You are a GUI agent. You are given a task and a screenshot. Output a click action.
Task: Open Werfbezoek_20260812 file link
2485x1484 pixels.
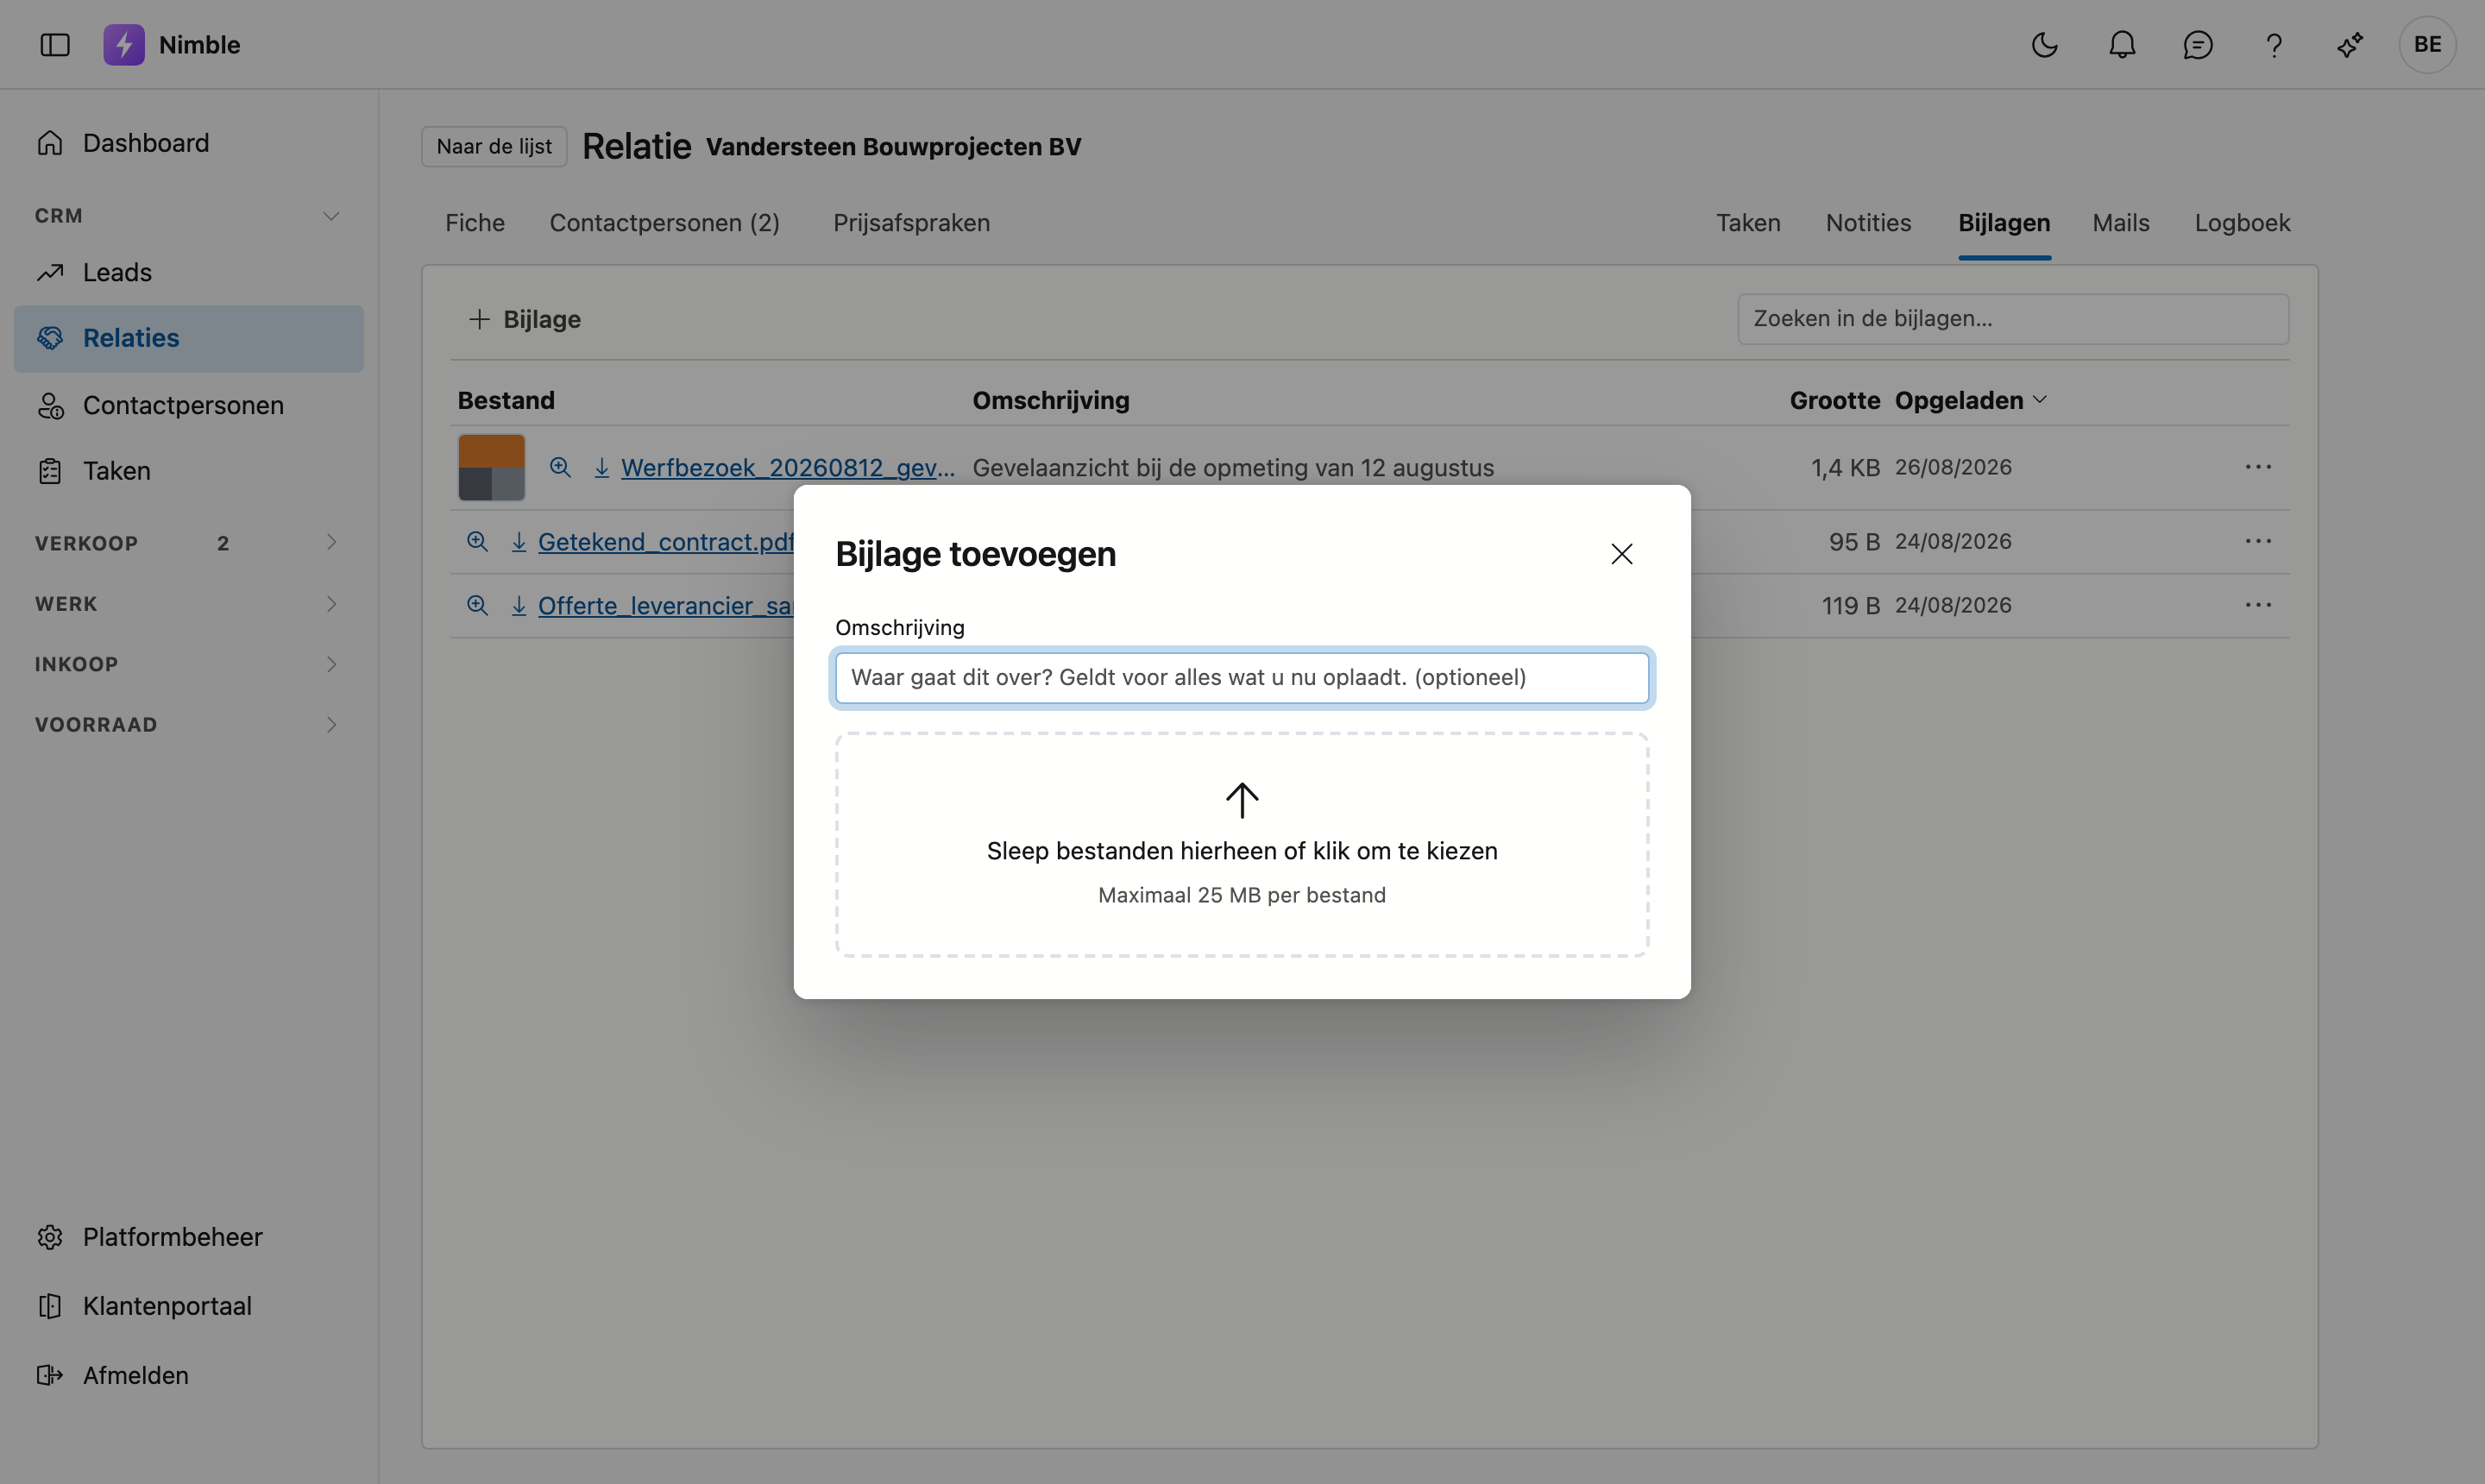[788, 467]
